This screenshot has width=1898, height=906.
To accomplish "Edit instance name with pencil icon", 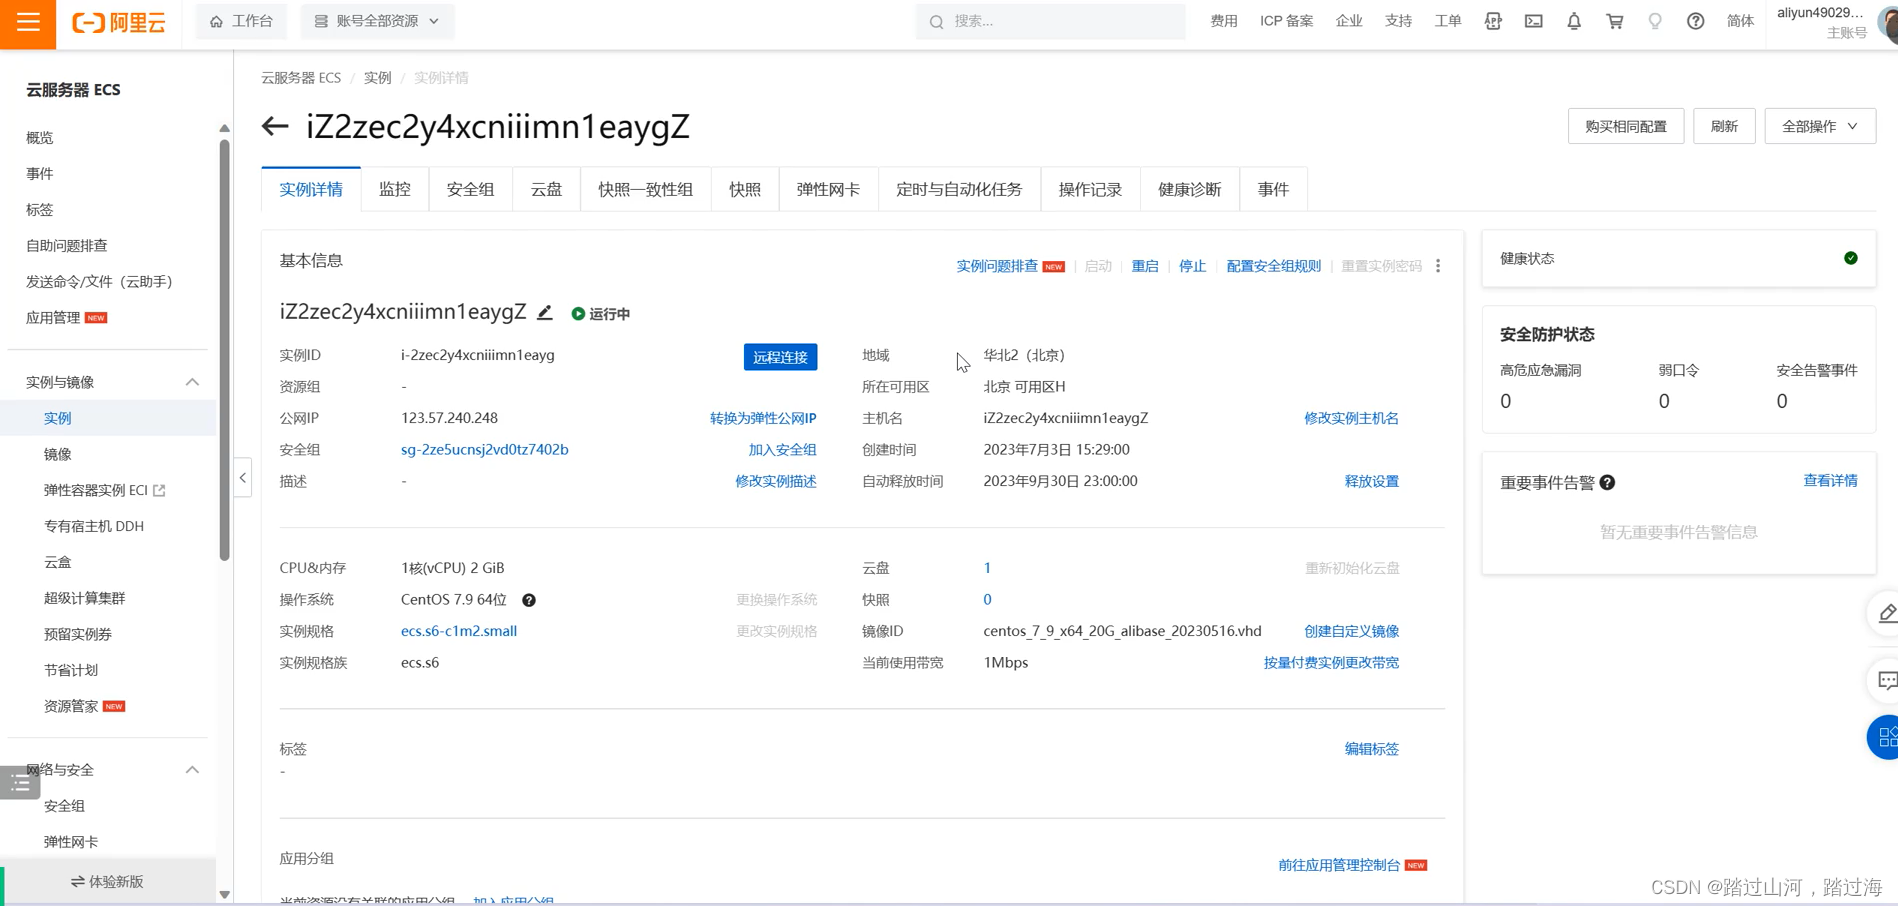I will (545, 313).
